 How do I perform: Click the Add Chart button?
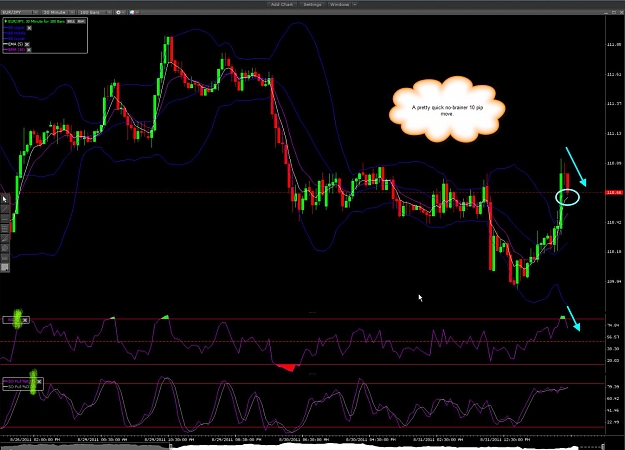click(282, 4)
